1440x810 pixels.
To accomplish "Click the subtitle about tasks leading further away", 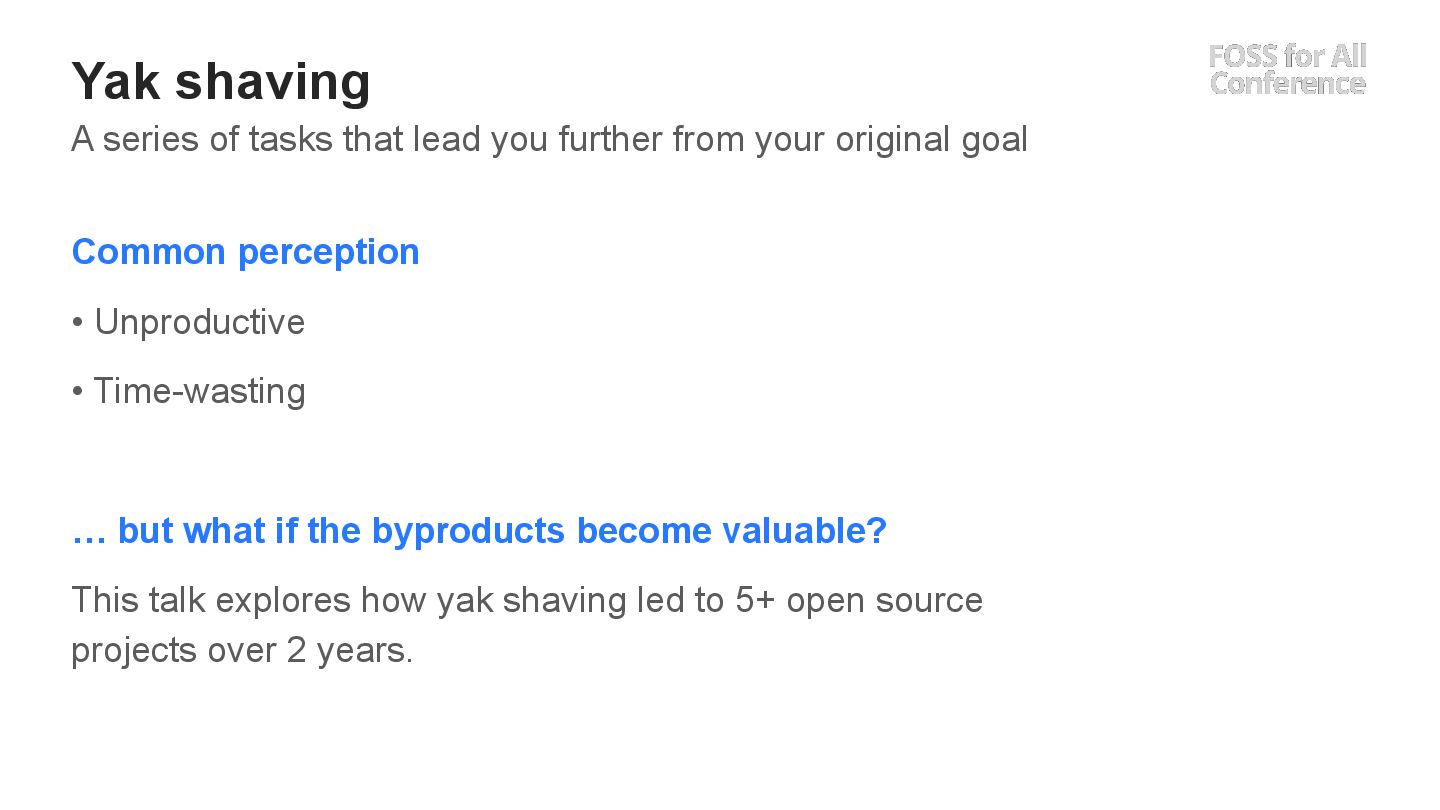I will pos(549,139).
